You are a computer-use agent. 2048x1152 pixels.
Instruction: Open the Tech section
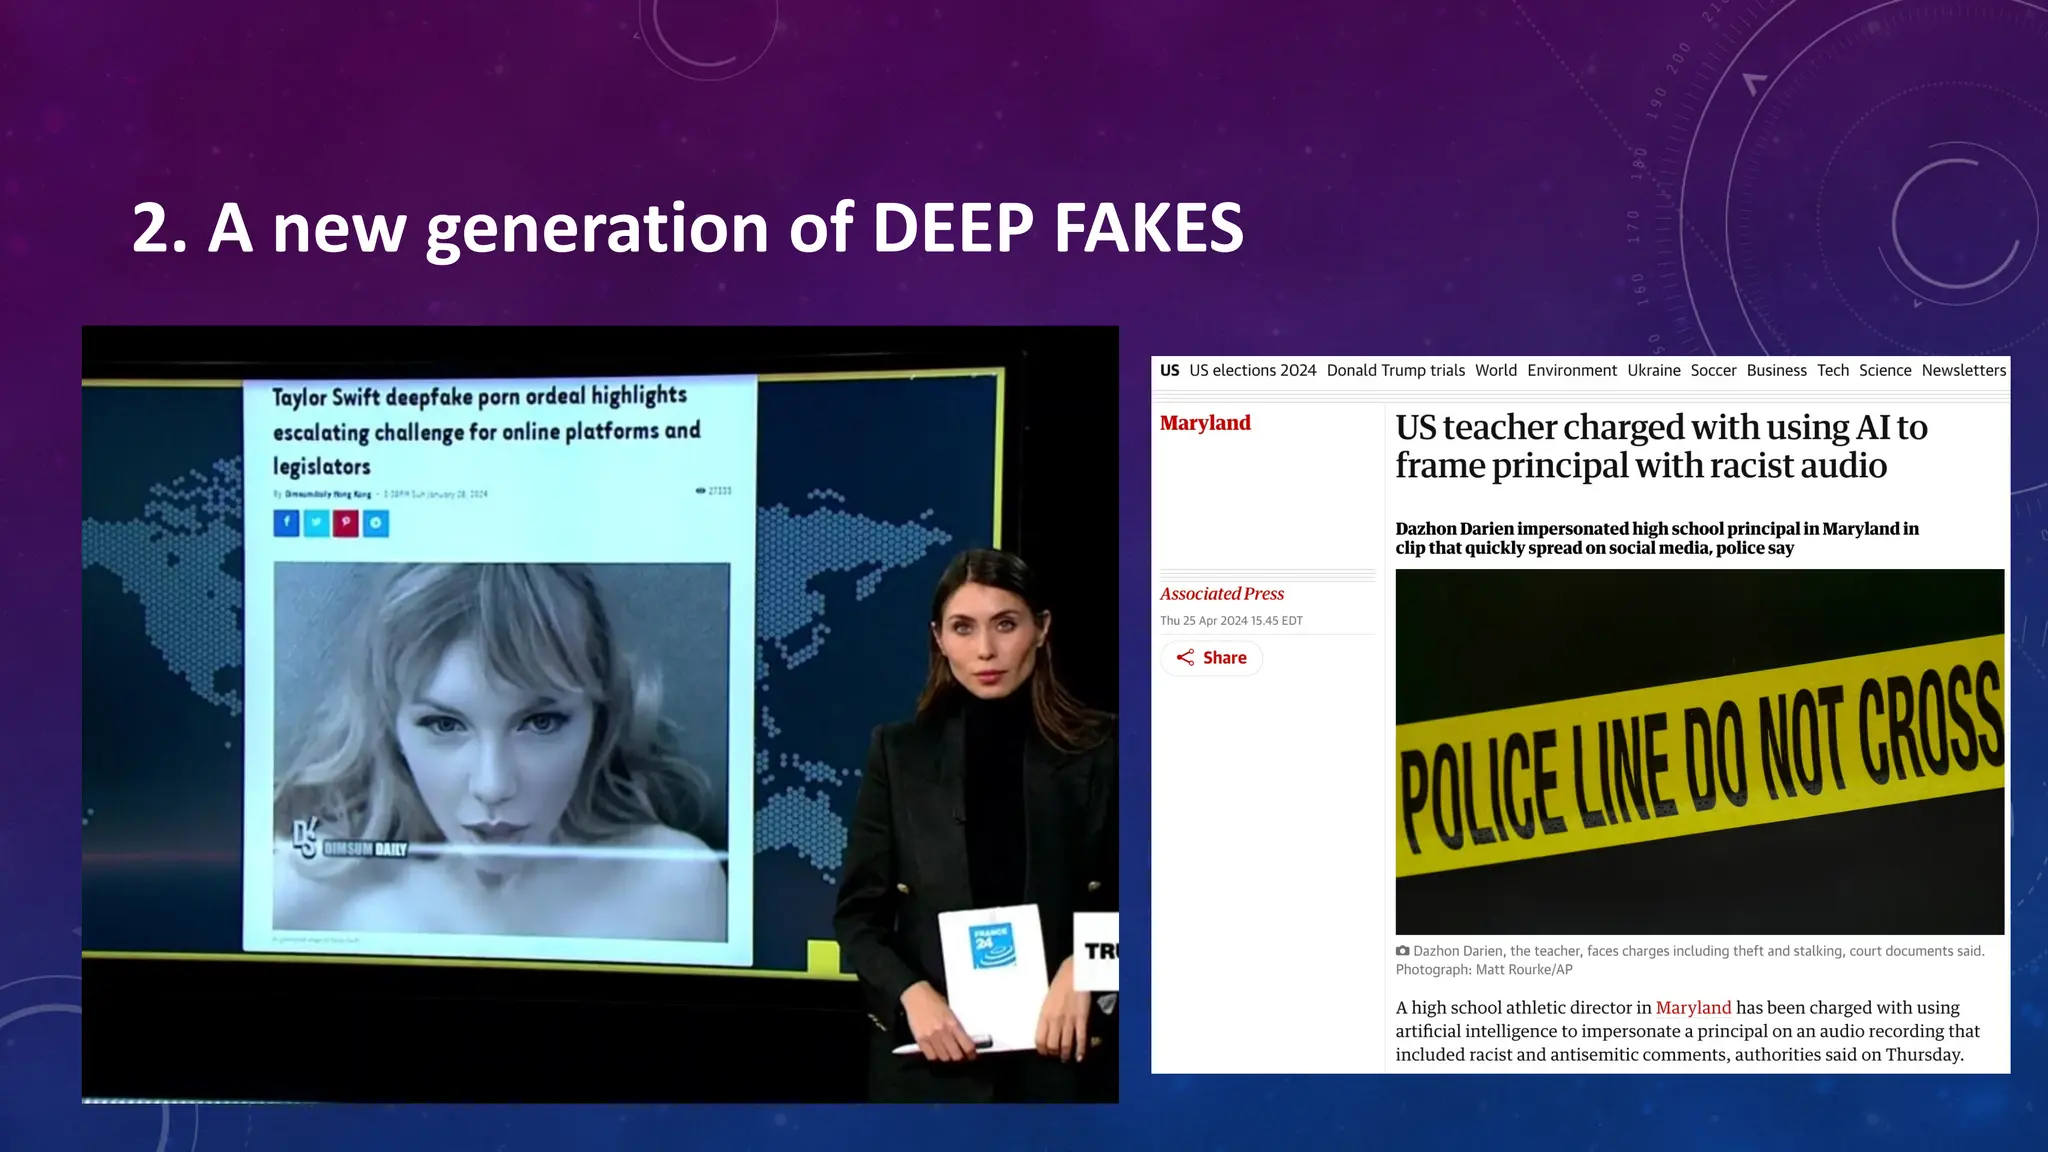click(1833, 370)
